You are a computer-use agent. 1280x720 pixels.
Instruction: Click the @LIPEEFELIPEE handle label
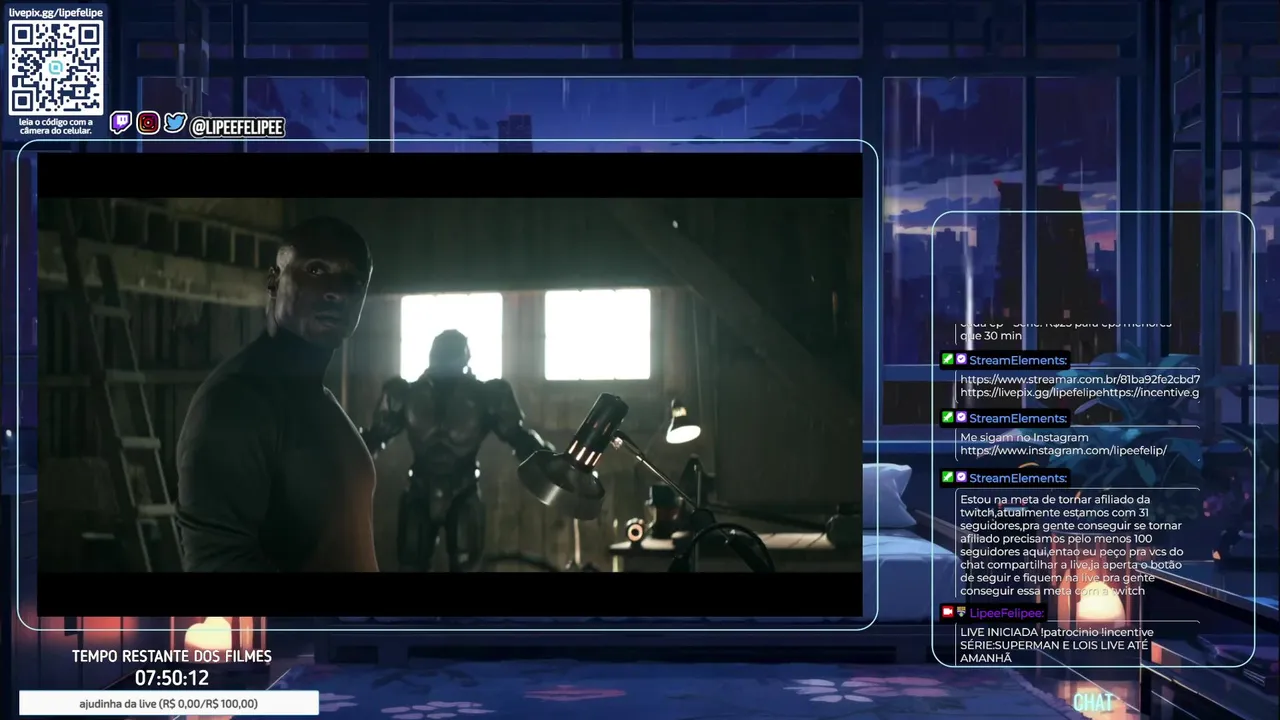coord(237,127)
